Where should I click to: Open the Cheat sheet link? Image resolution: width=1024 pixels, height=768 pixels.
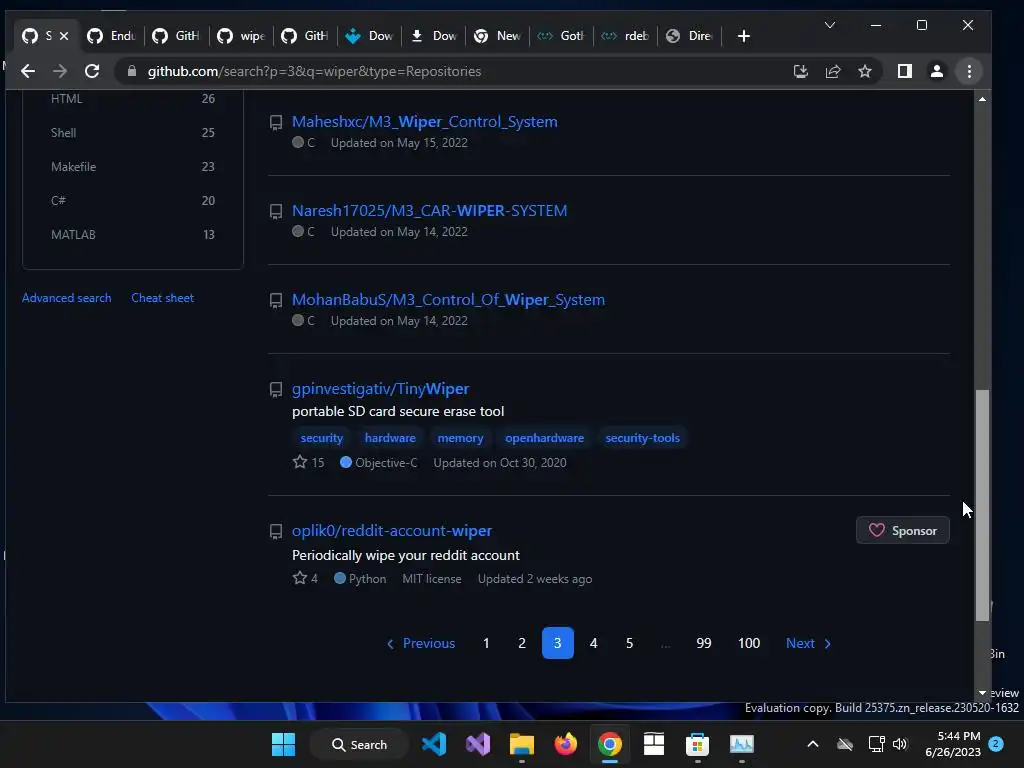tap(163, 298)
